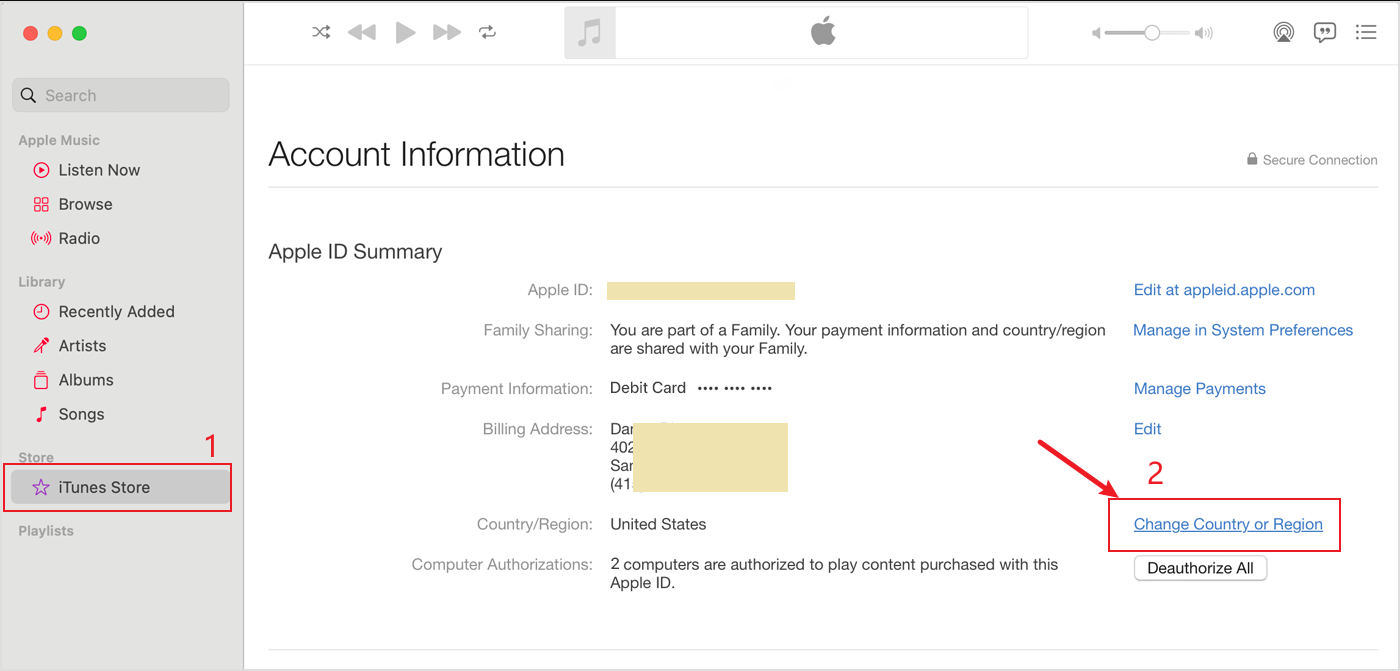The width and height of the screenshot is (1400, 671).
Task: Click the Account Information heading
Action: click(417, 154)
